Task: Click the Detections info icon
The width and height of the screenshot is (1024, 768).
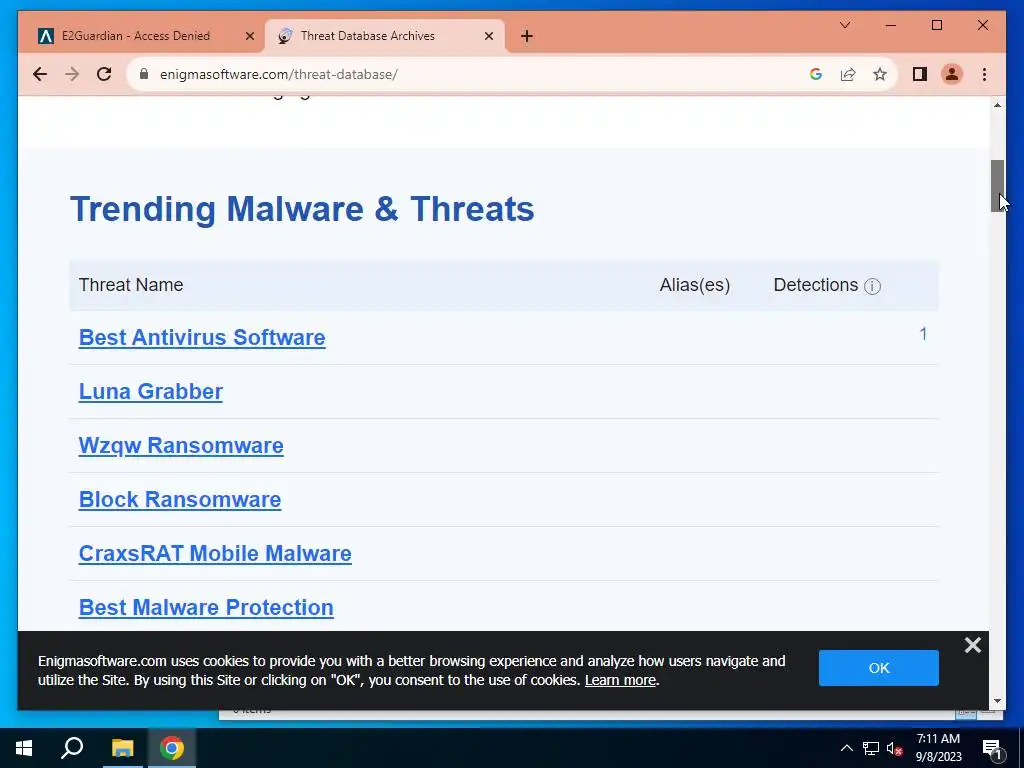Action: [x=872, y=286]
